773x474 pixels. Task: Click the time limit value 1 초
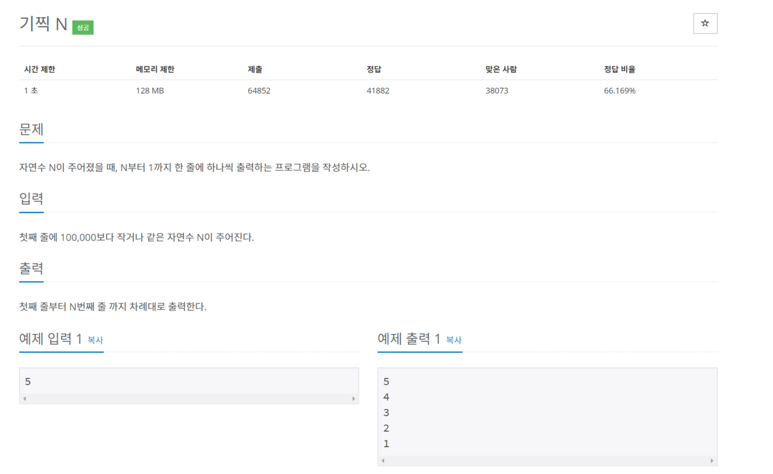click(x=31, y=91)
